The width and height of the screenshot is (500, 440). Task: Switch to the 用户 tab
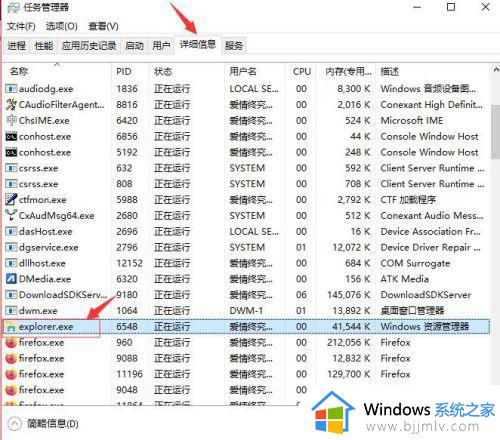pos(161,46)
